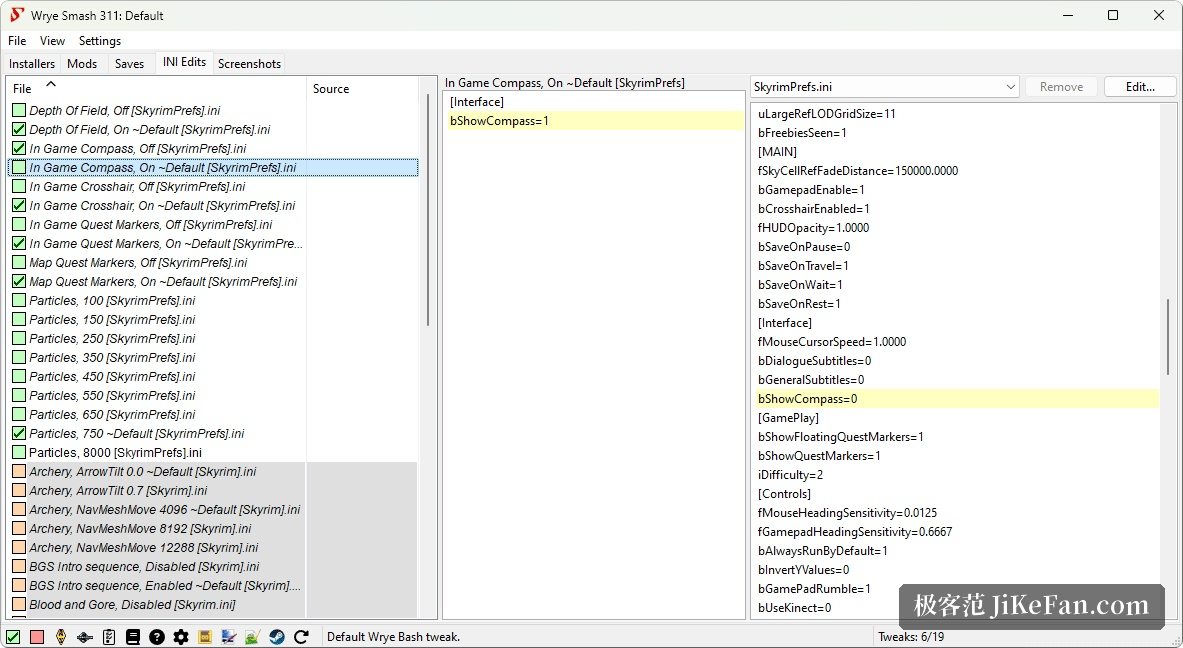Toggle Blood and Gore, Disabled checkbox

pos(19,604)
